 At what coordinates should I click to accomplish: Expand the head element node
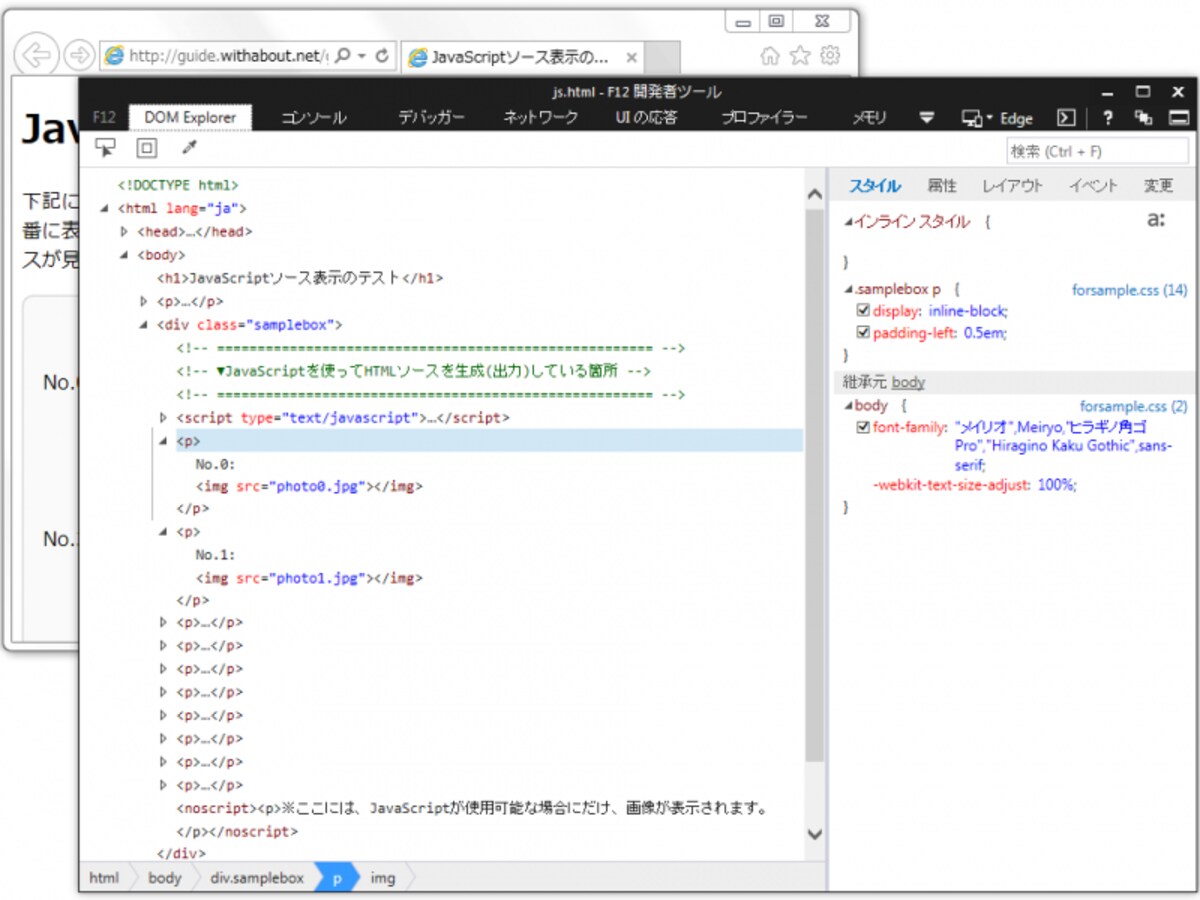(x=124, y=232)
